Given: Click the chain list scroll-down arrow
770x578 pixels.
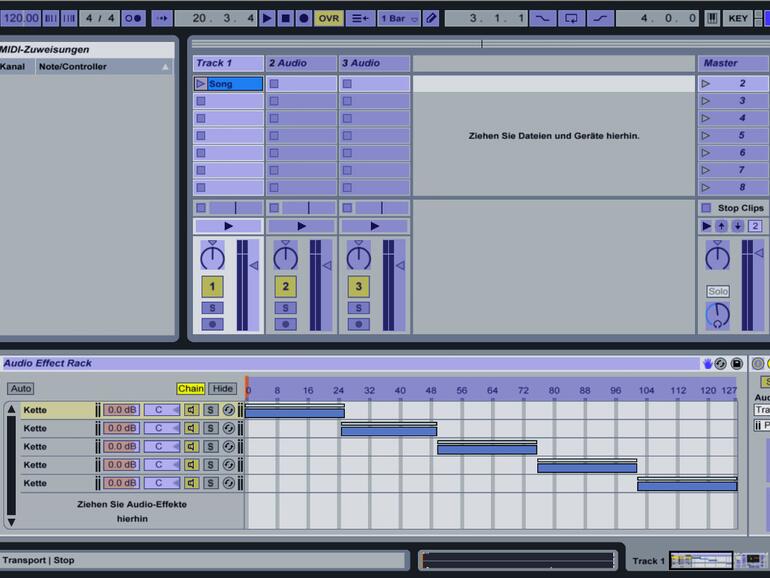Looking at the screenshot, I should point(11,521).
